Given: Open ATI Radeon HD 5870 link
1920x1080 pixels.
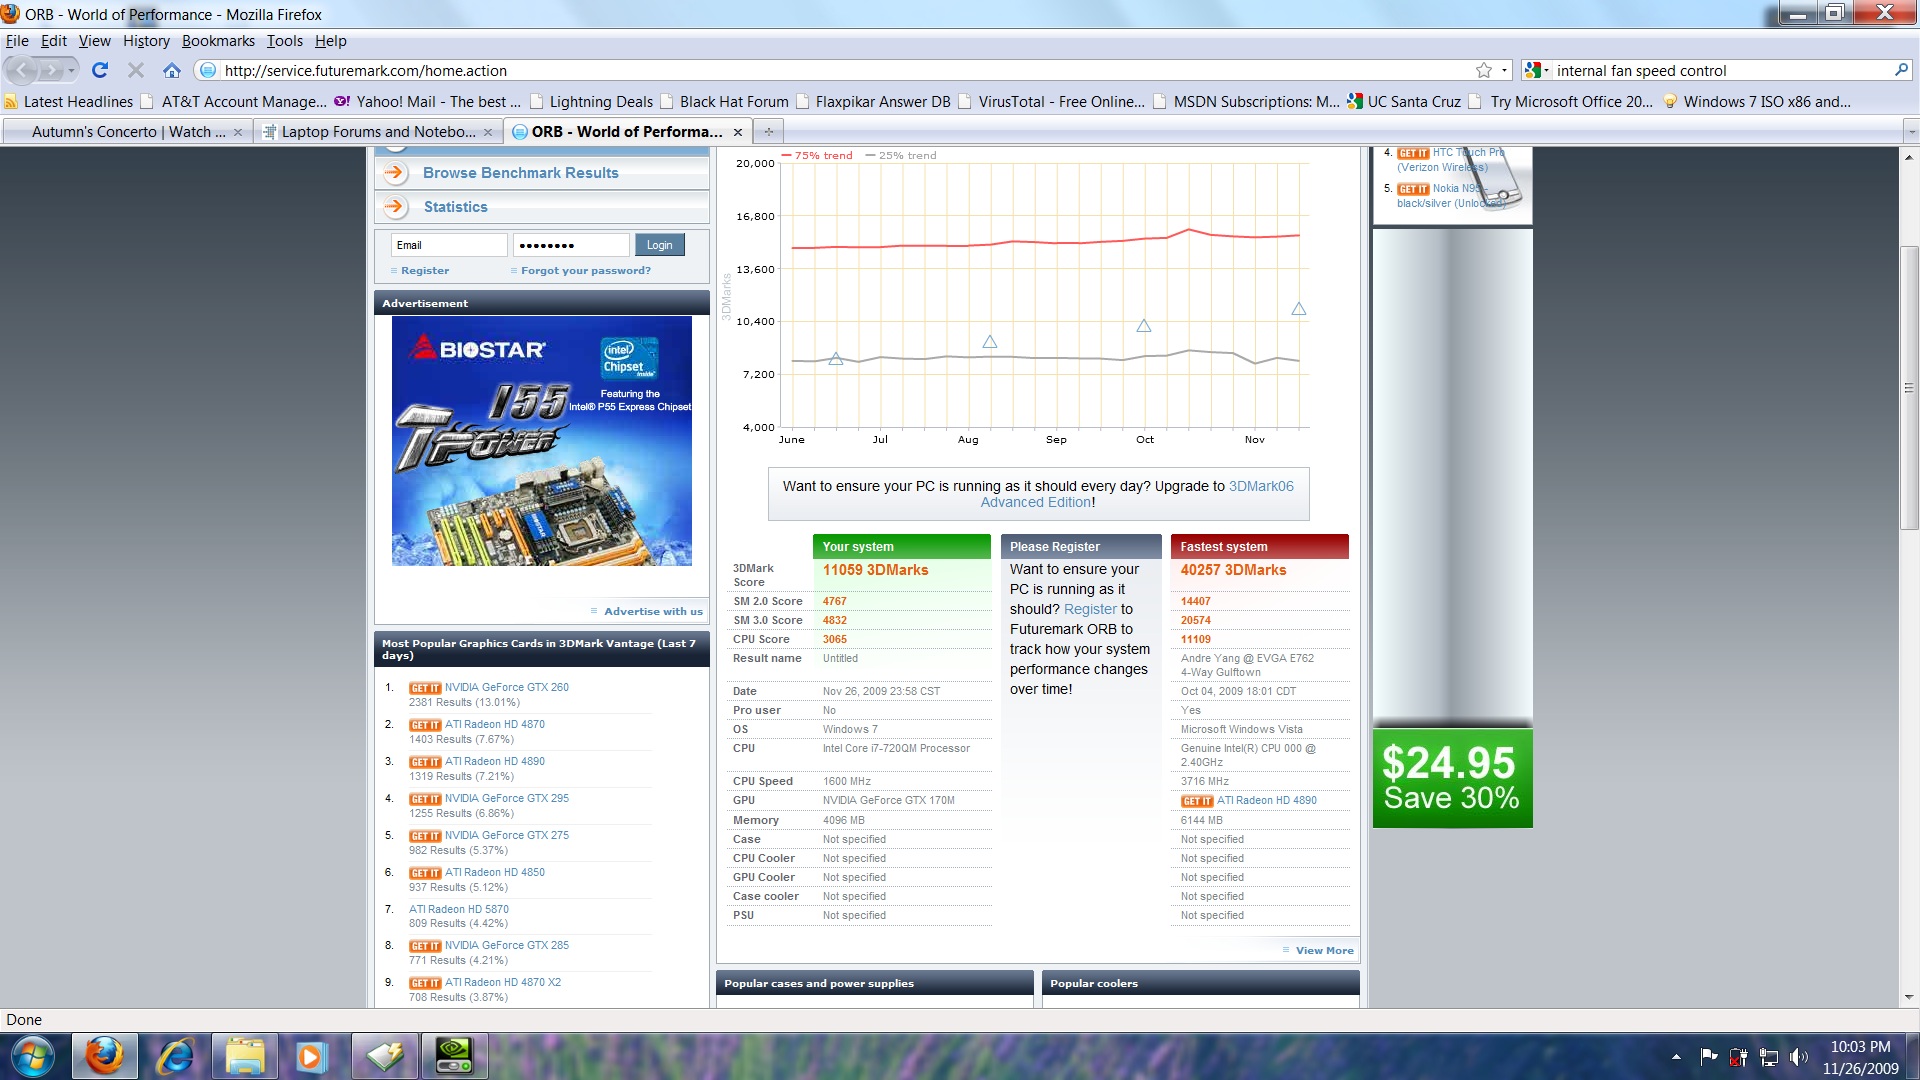Looking at the screenshot, I should tap(458, 909).
